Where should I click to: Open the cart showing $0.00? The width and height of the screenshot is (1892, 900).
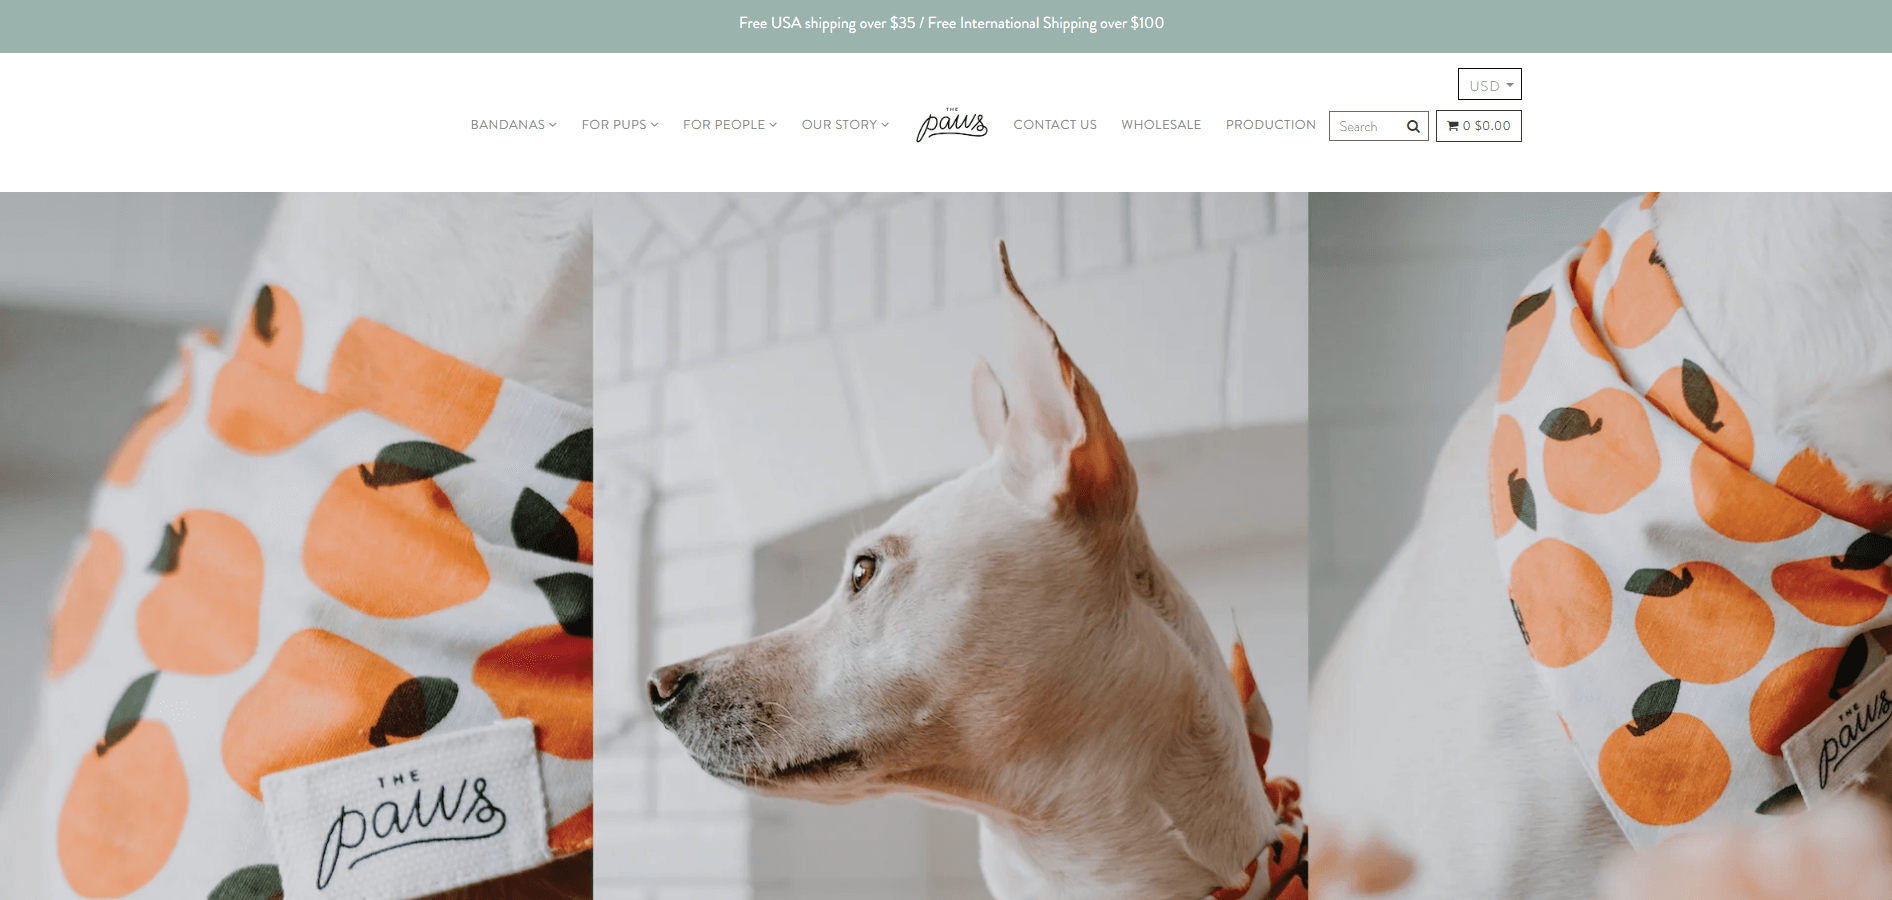(1479, 126)
